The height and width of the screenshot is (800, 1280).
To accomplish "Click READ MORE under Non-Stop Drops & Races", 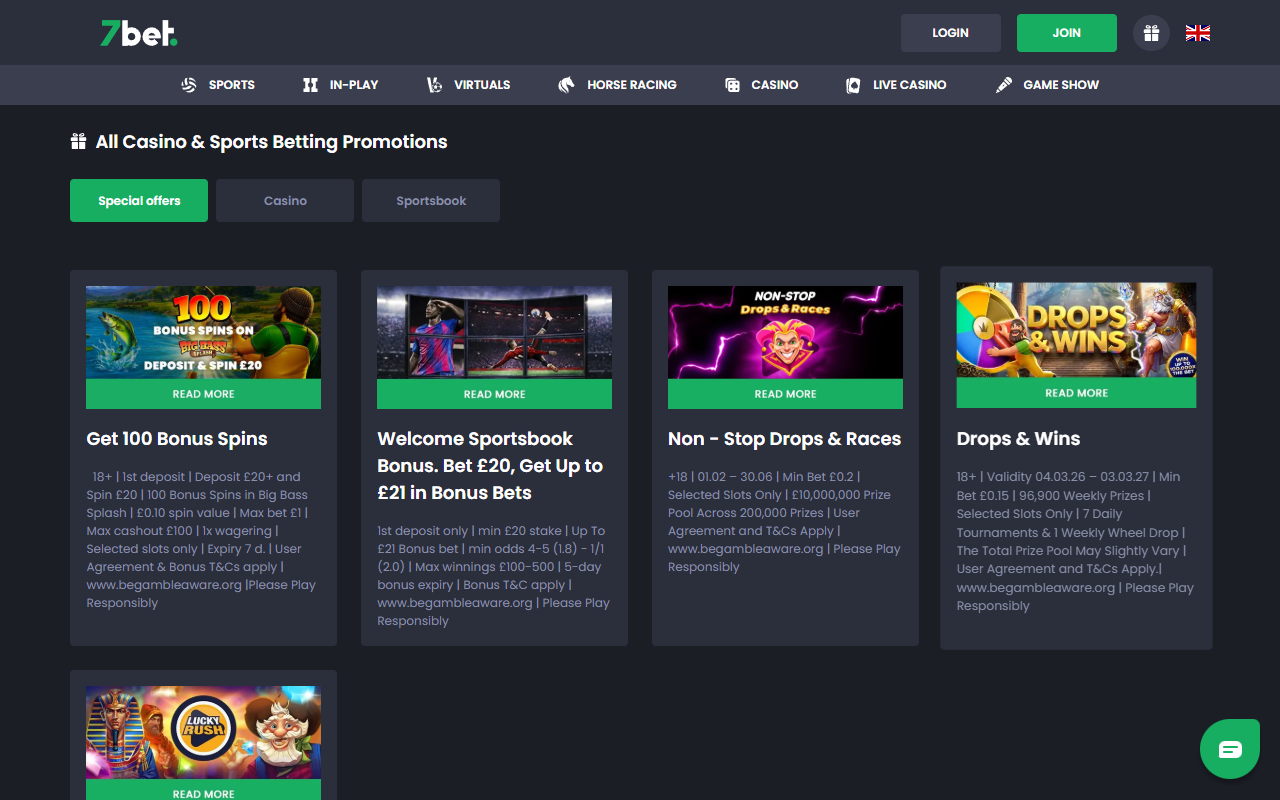I will [785, 394].
